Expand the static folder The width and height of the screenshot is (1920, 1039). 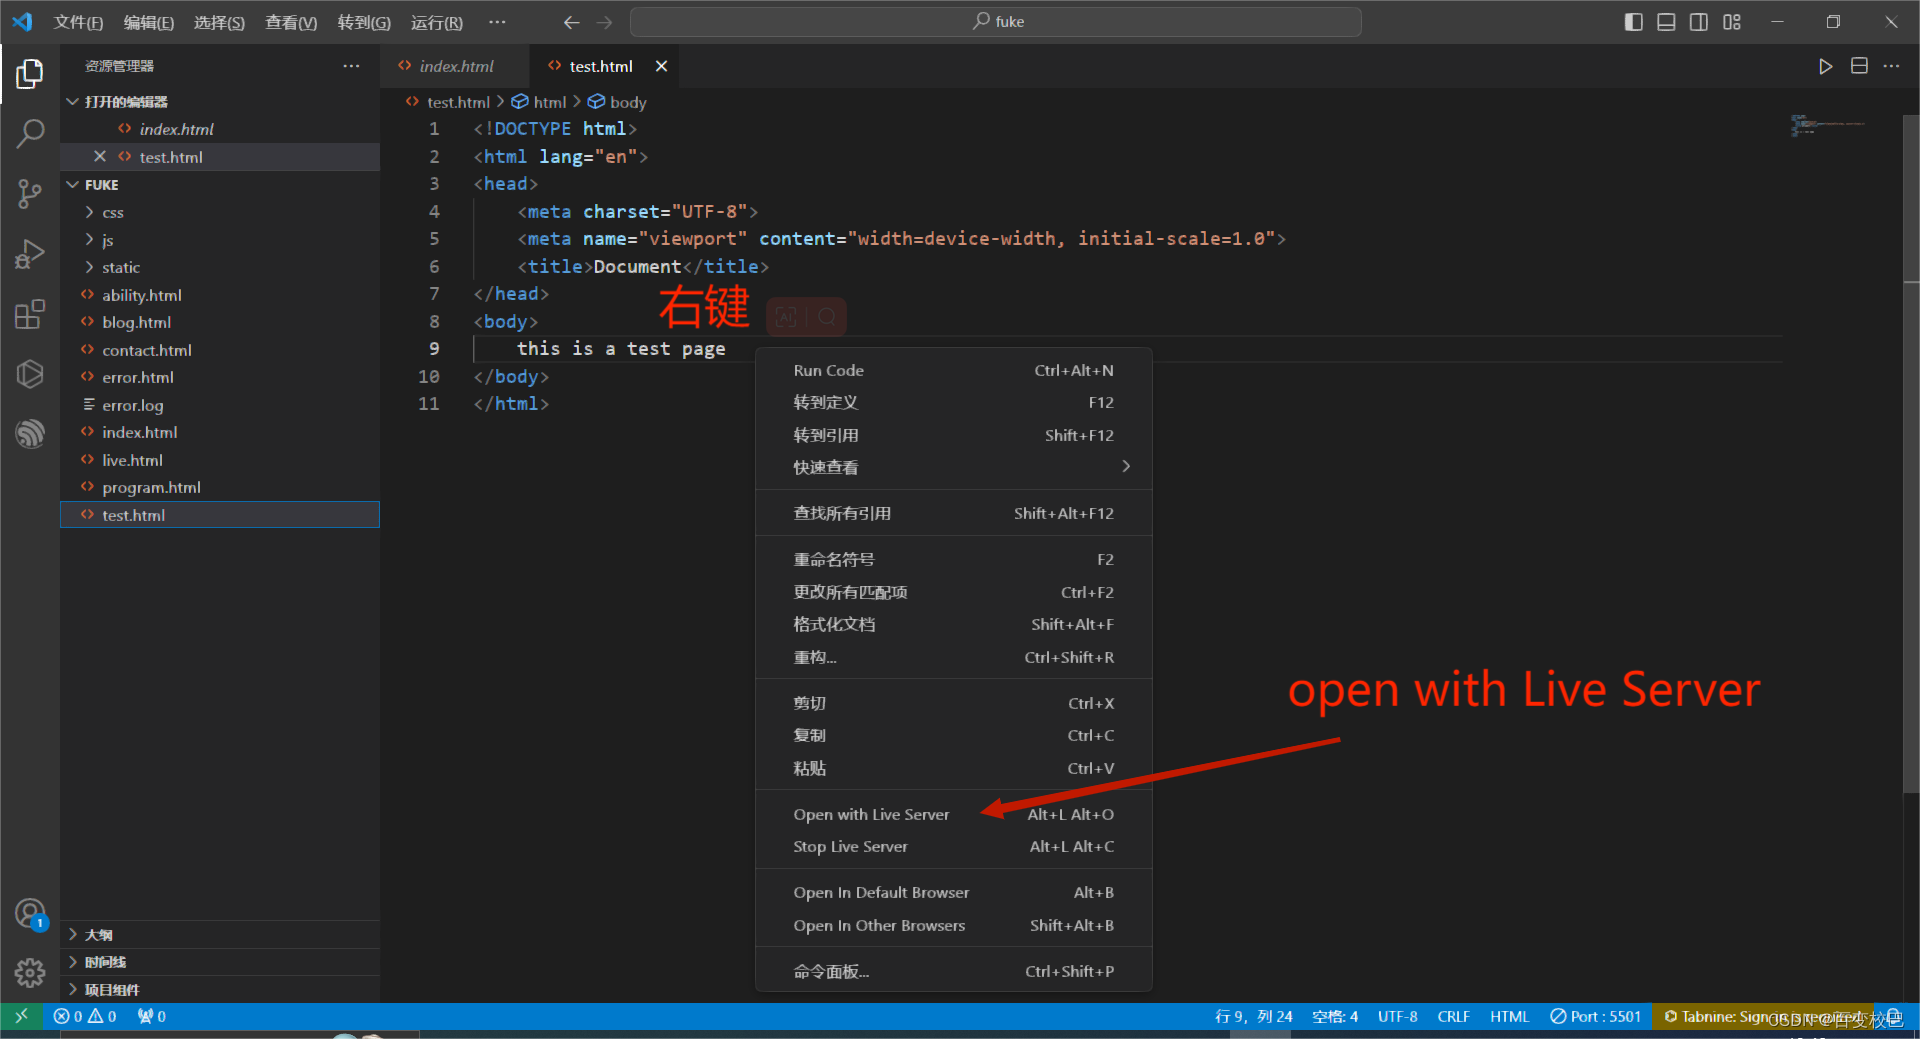(x=120, y=267)
